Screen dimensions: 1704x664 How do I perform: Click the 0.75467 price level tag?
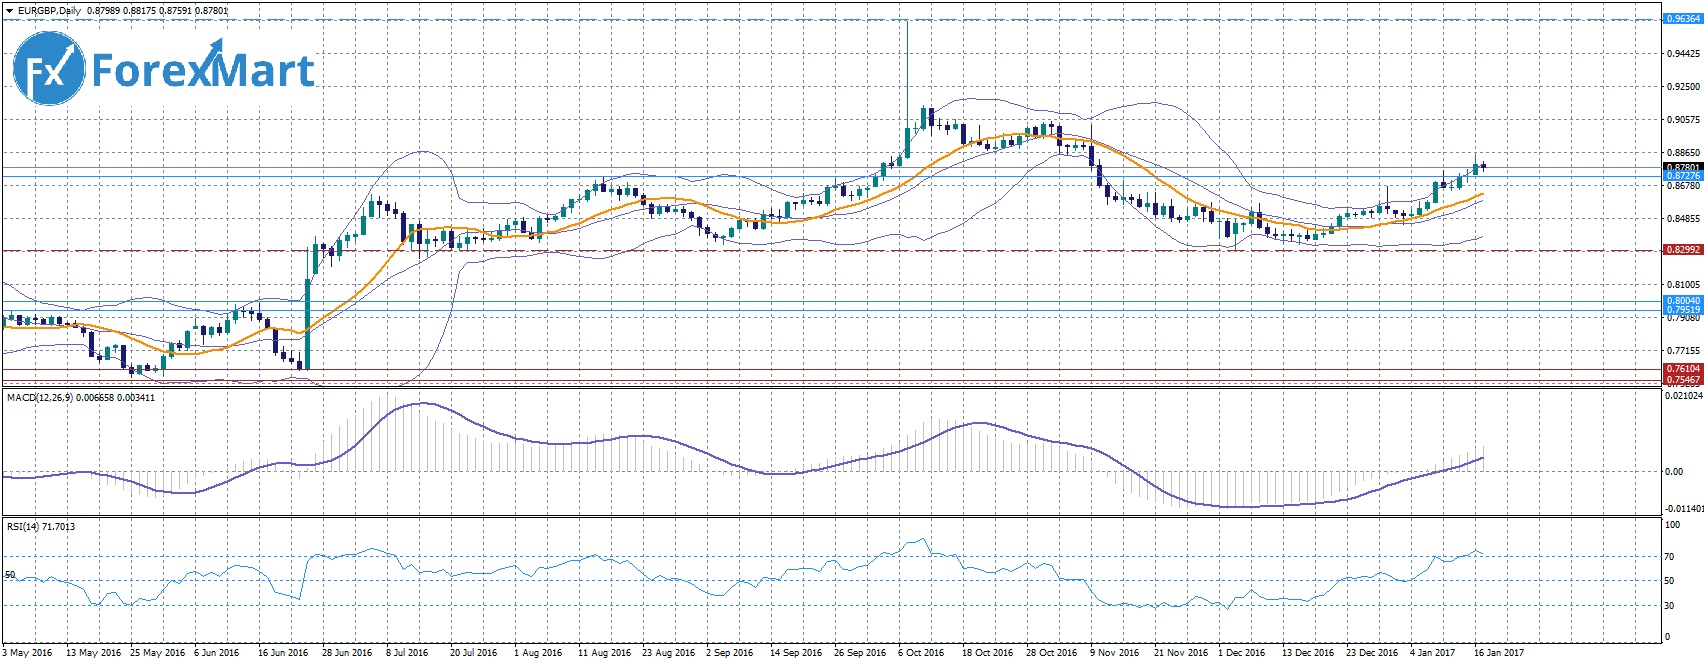click(x=1682, y=380)
